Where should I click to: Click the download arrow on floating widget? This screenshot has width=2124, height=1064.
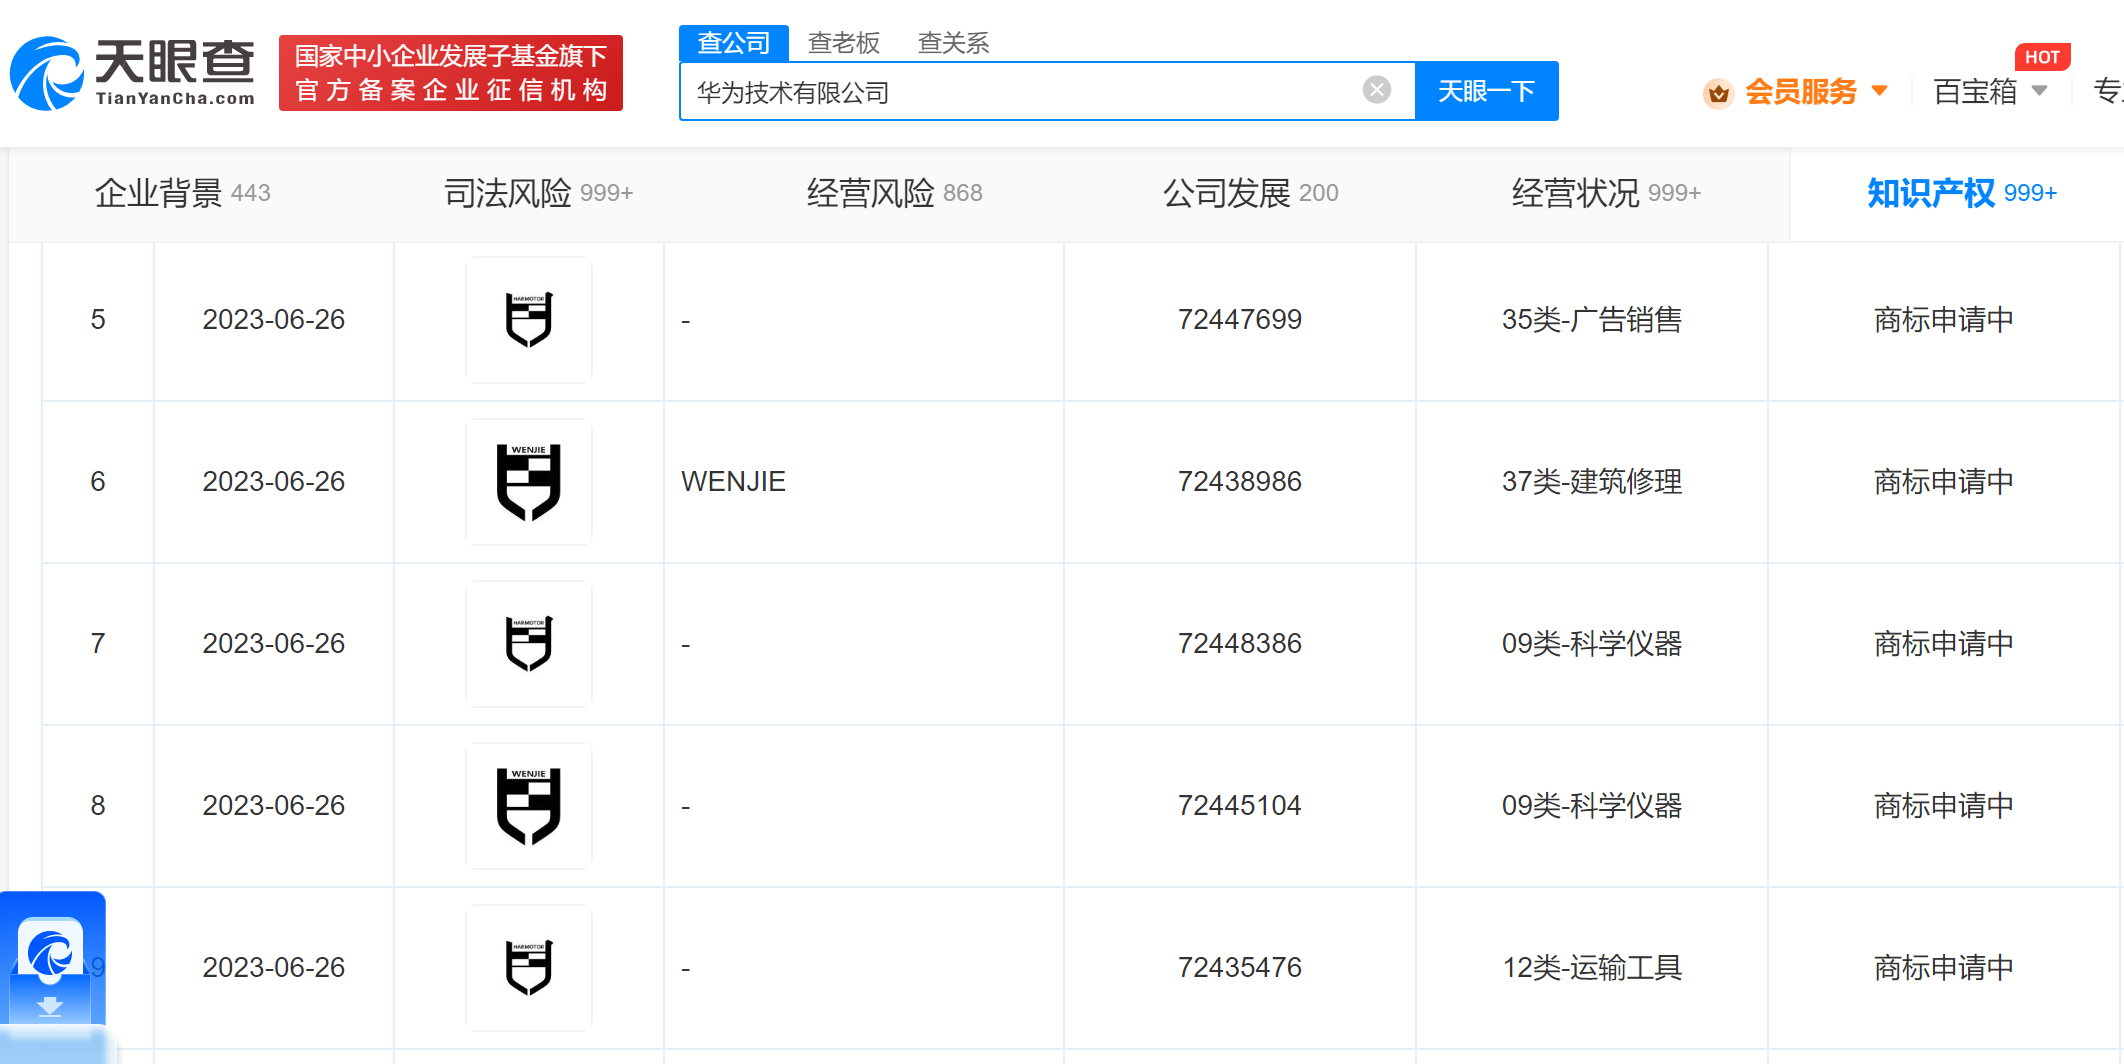click(50, 1006)
